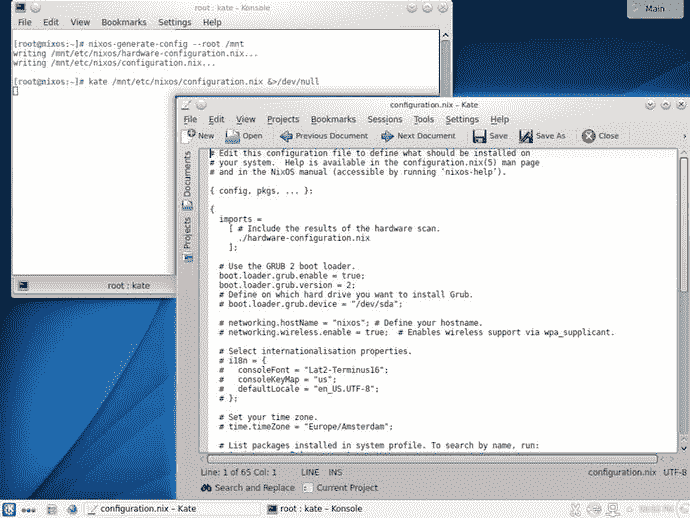Viewport: 690px width, 518px height.
Task: Click the 'Line: 1 of 65 Col: 1' status indicator
Action: [x=239, y=472]
